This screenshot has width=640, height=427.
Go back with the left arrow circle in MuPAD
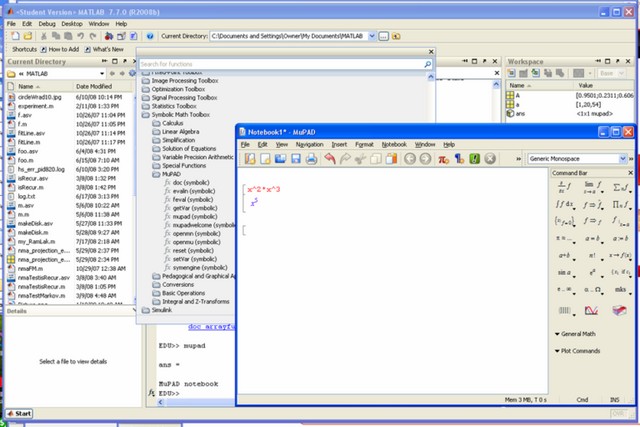coord(410,159)
